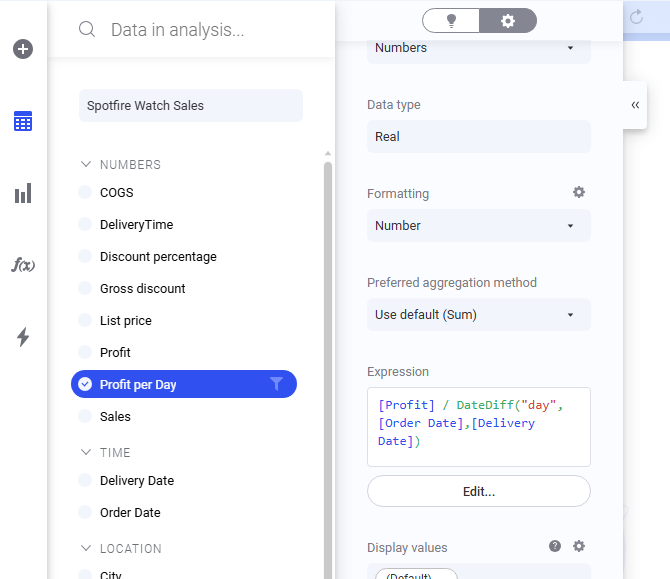Open the visualization types bar chart icon
This screenshot has height=579, width=670.
coord(23,193)
